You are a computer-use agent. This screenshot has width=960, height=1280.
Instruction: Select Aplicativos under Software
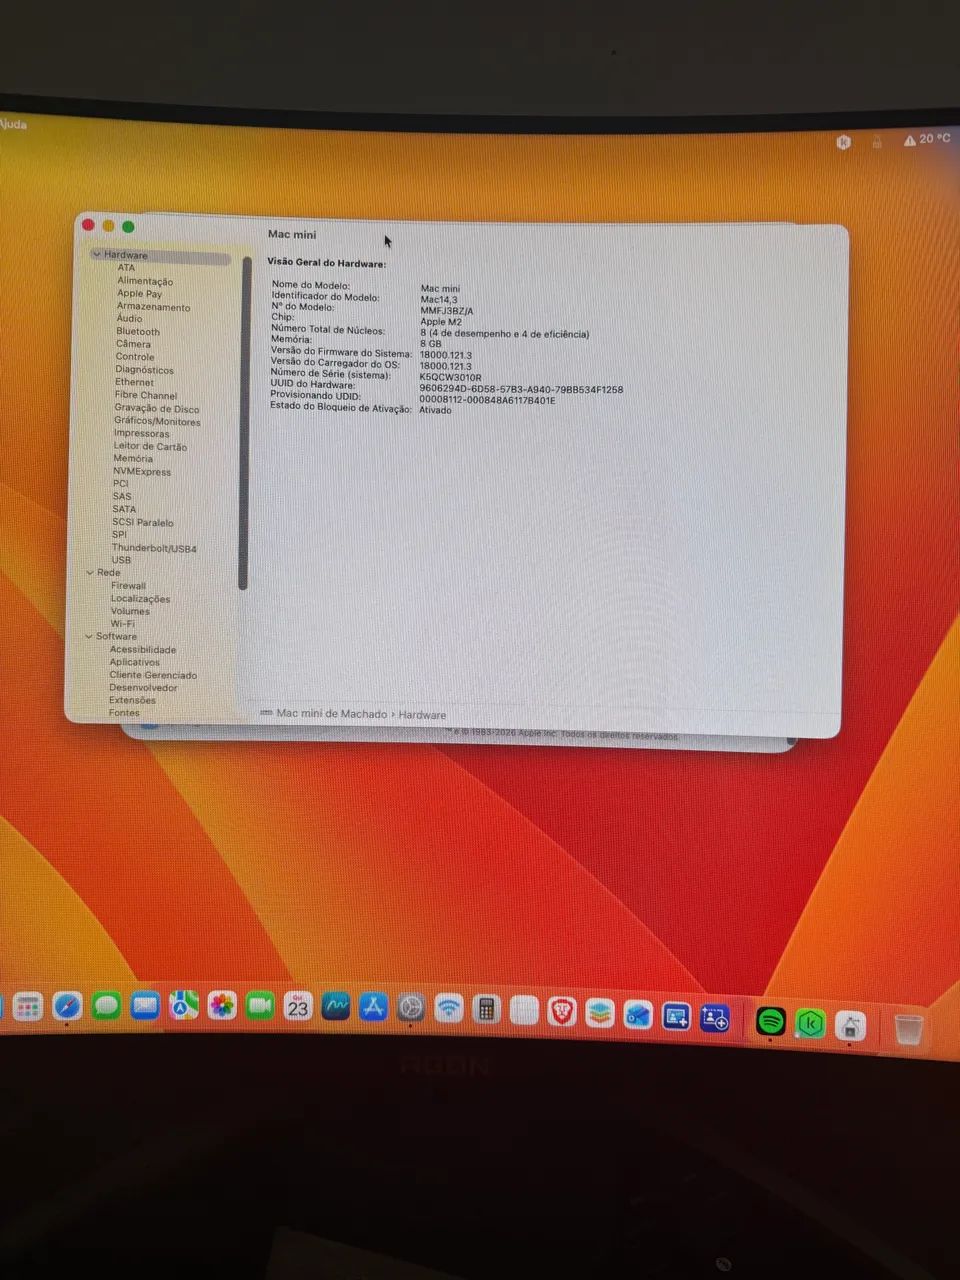coord(134,662)
